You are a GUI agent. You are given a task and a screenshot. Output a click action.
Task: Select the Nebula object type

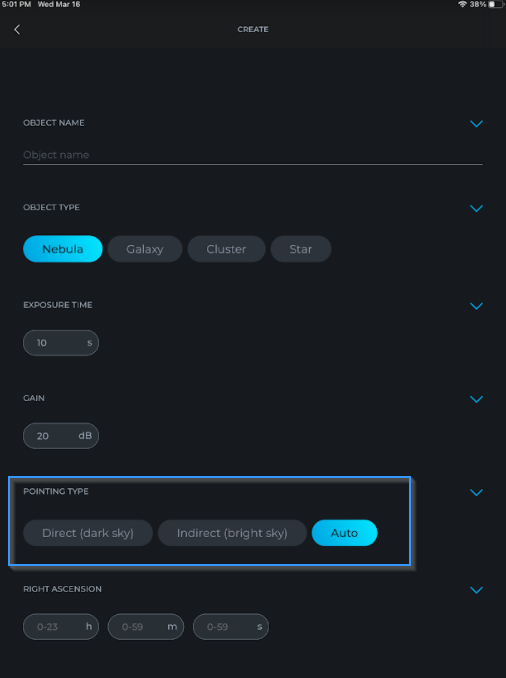tap(63, 249)
